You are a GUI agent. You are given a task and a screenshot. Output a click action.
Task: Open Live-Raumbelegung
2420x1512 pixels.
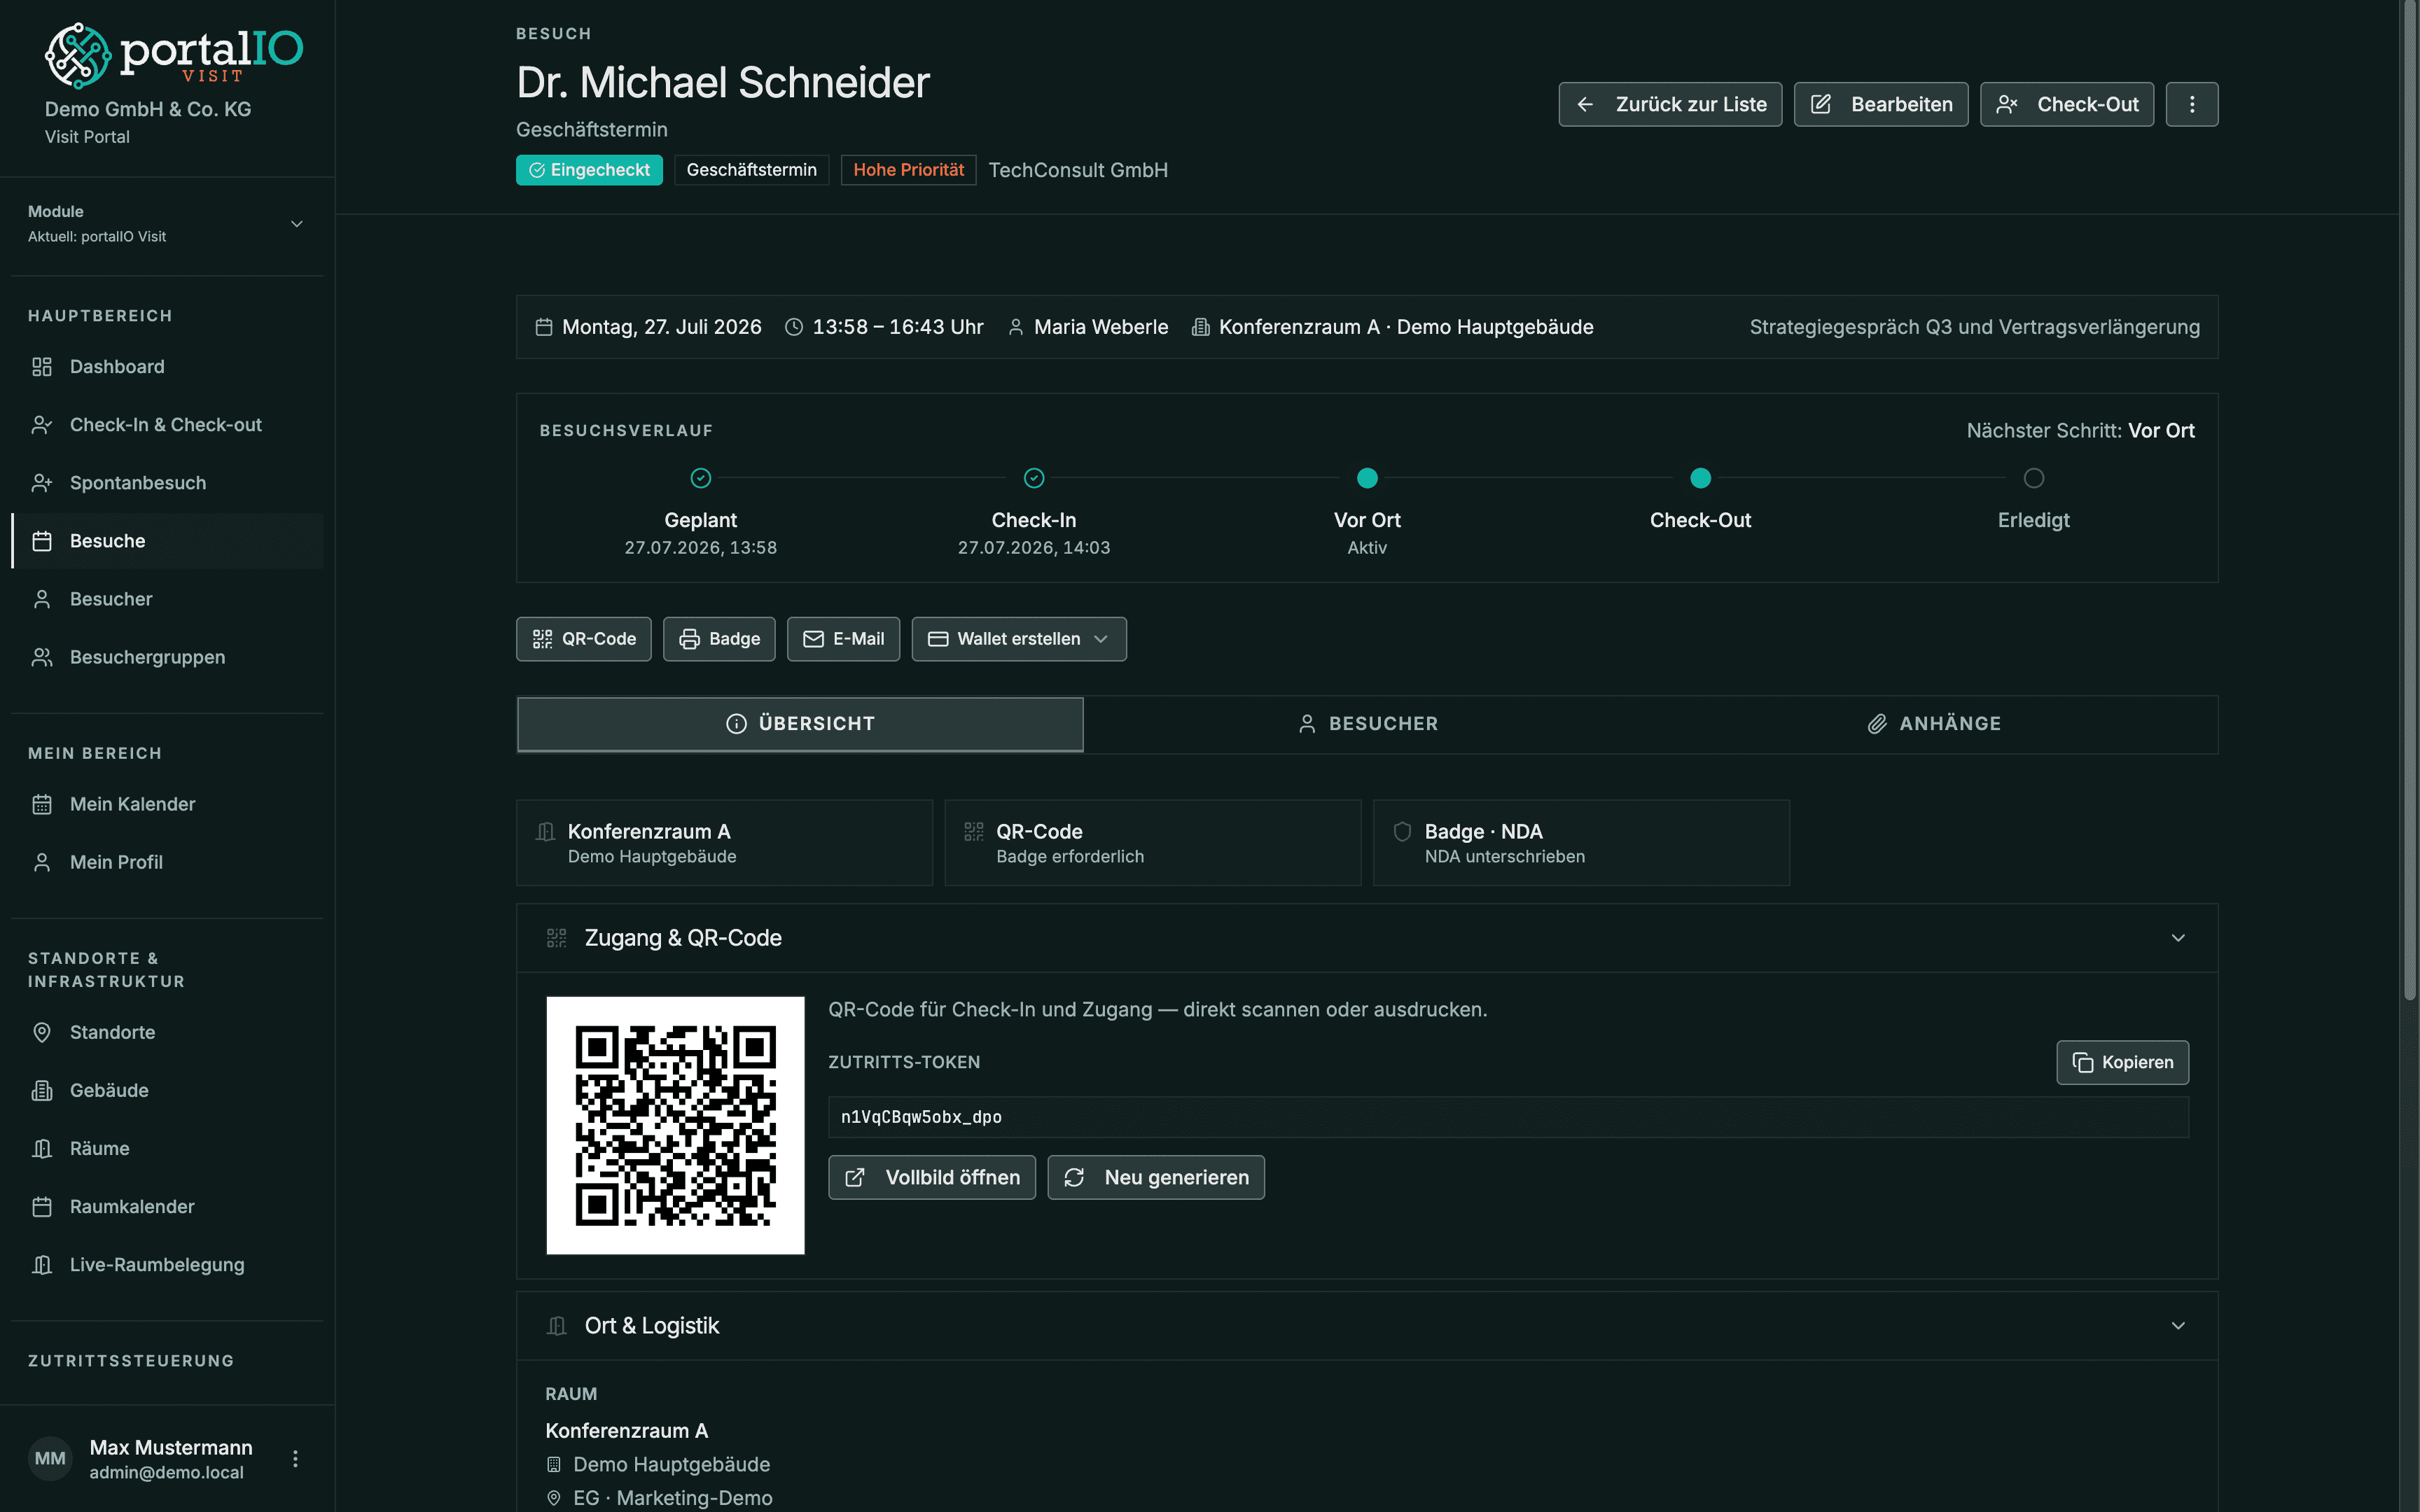(x=167, y=1264)
